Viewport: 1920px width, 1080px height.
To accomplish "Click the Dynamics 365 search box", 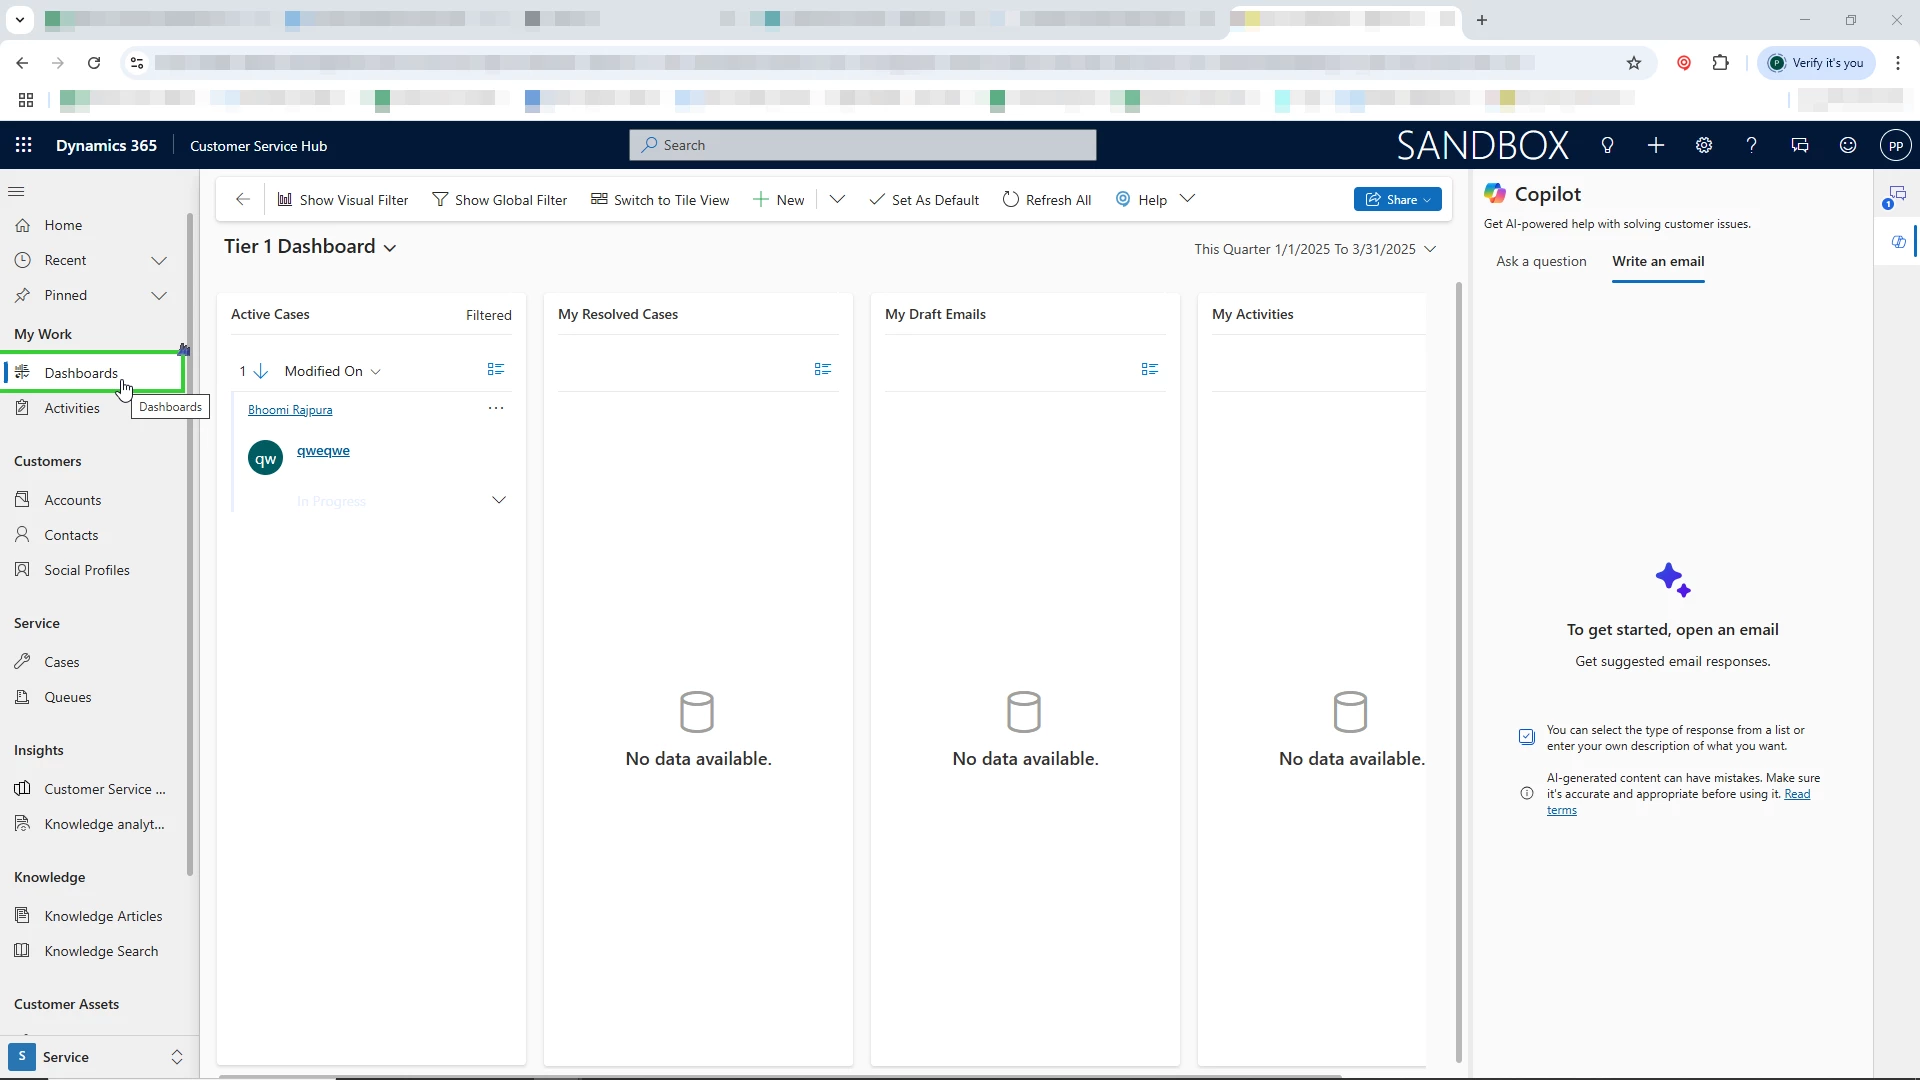I will [862, 145].
